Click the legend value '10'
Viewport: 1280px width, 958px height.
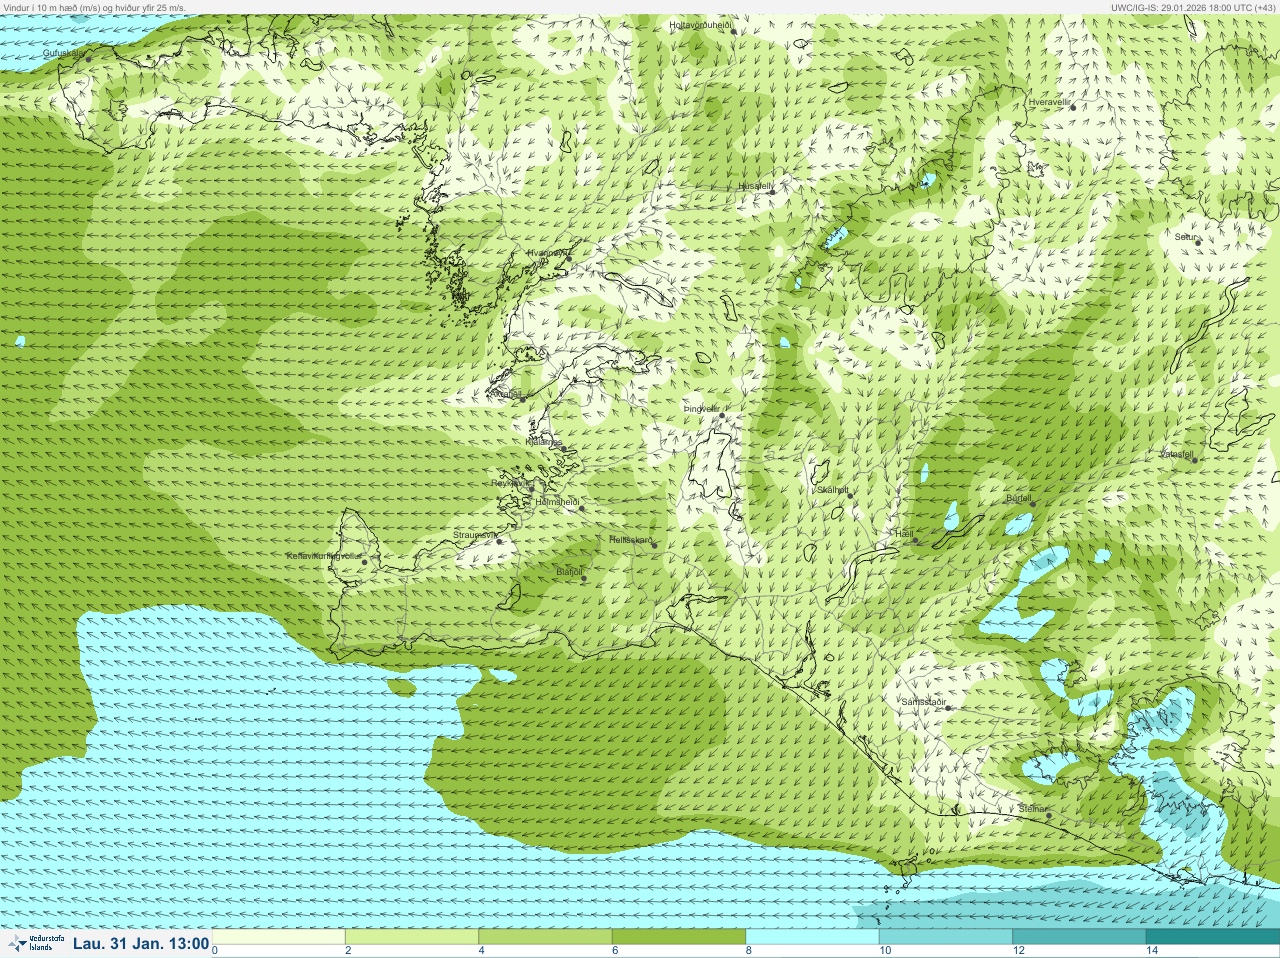[885, 951]
